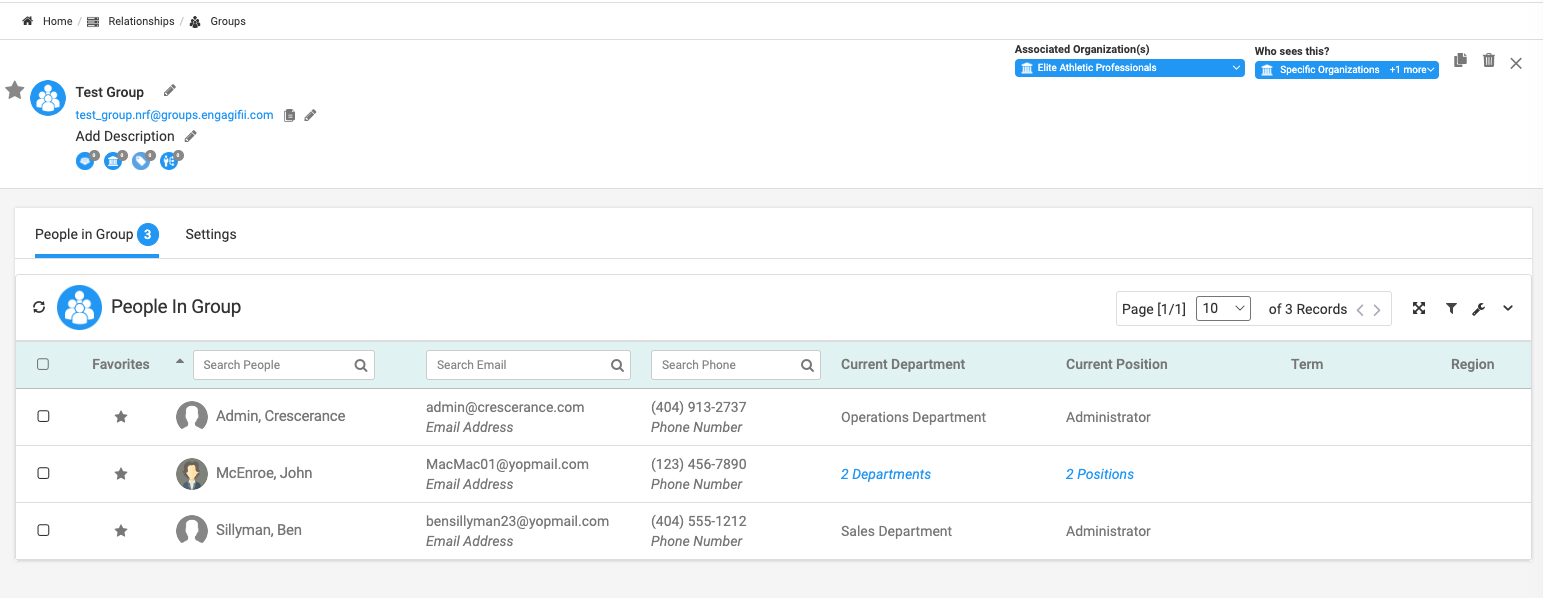Open the 2 Positions link for McEnroe
The width and height of the screenshot is (1543, 598).
[x=1100, y=474]
